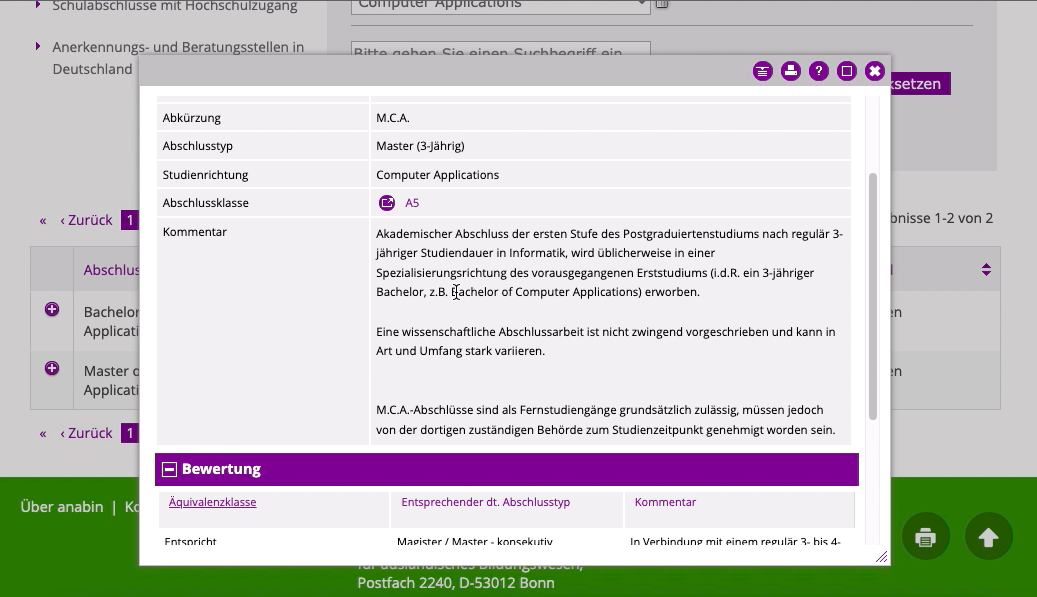The width and height of the screenshot is (1037, 597).
Task: Close the detail dialog with X icon
Action: [x=875, y=71]
